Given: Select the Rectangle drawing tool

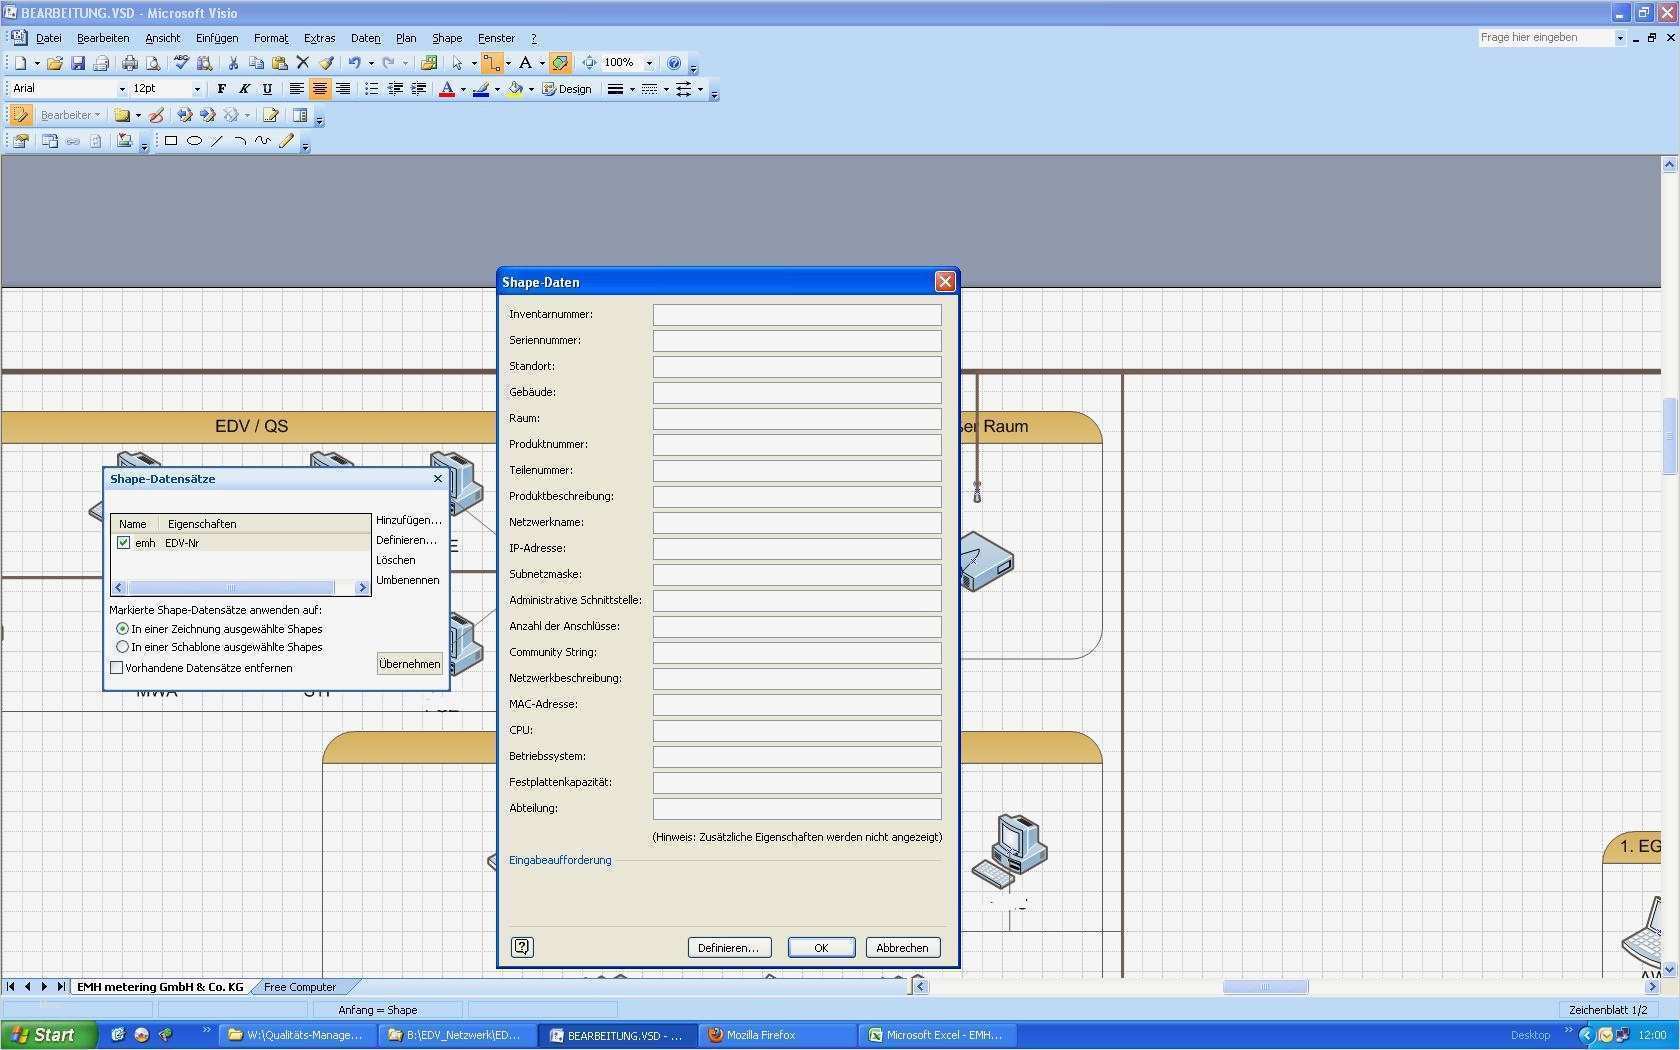Looking at the screenshot, I should pyautogui.click(x=171, y=141).
